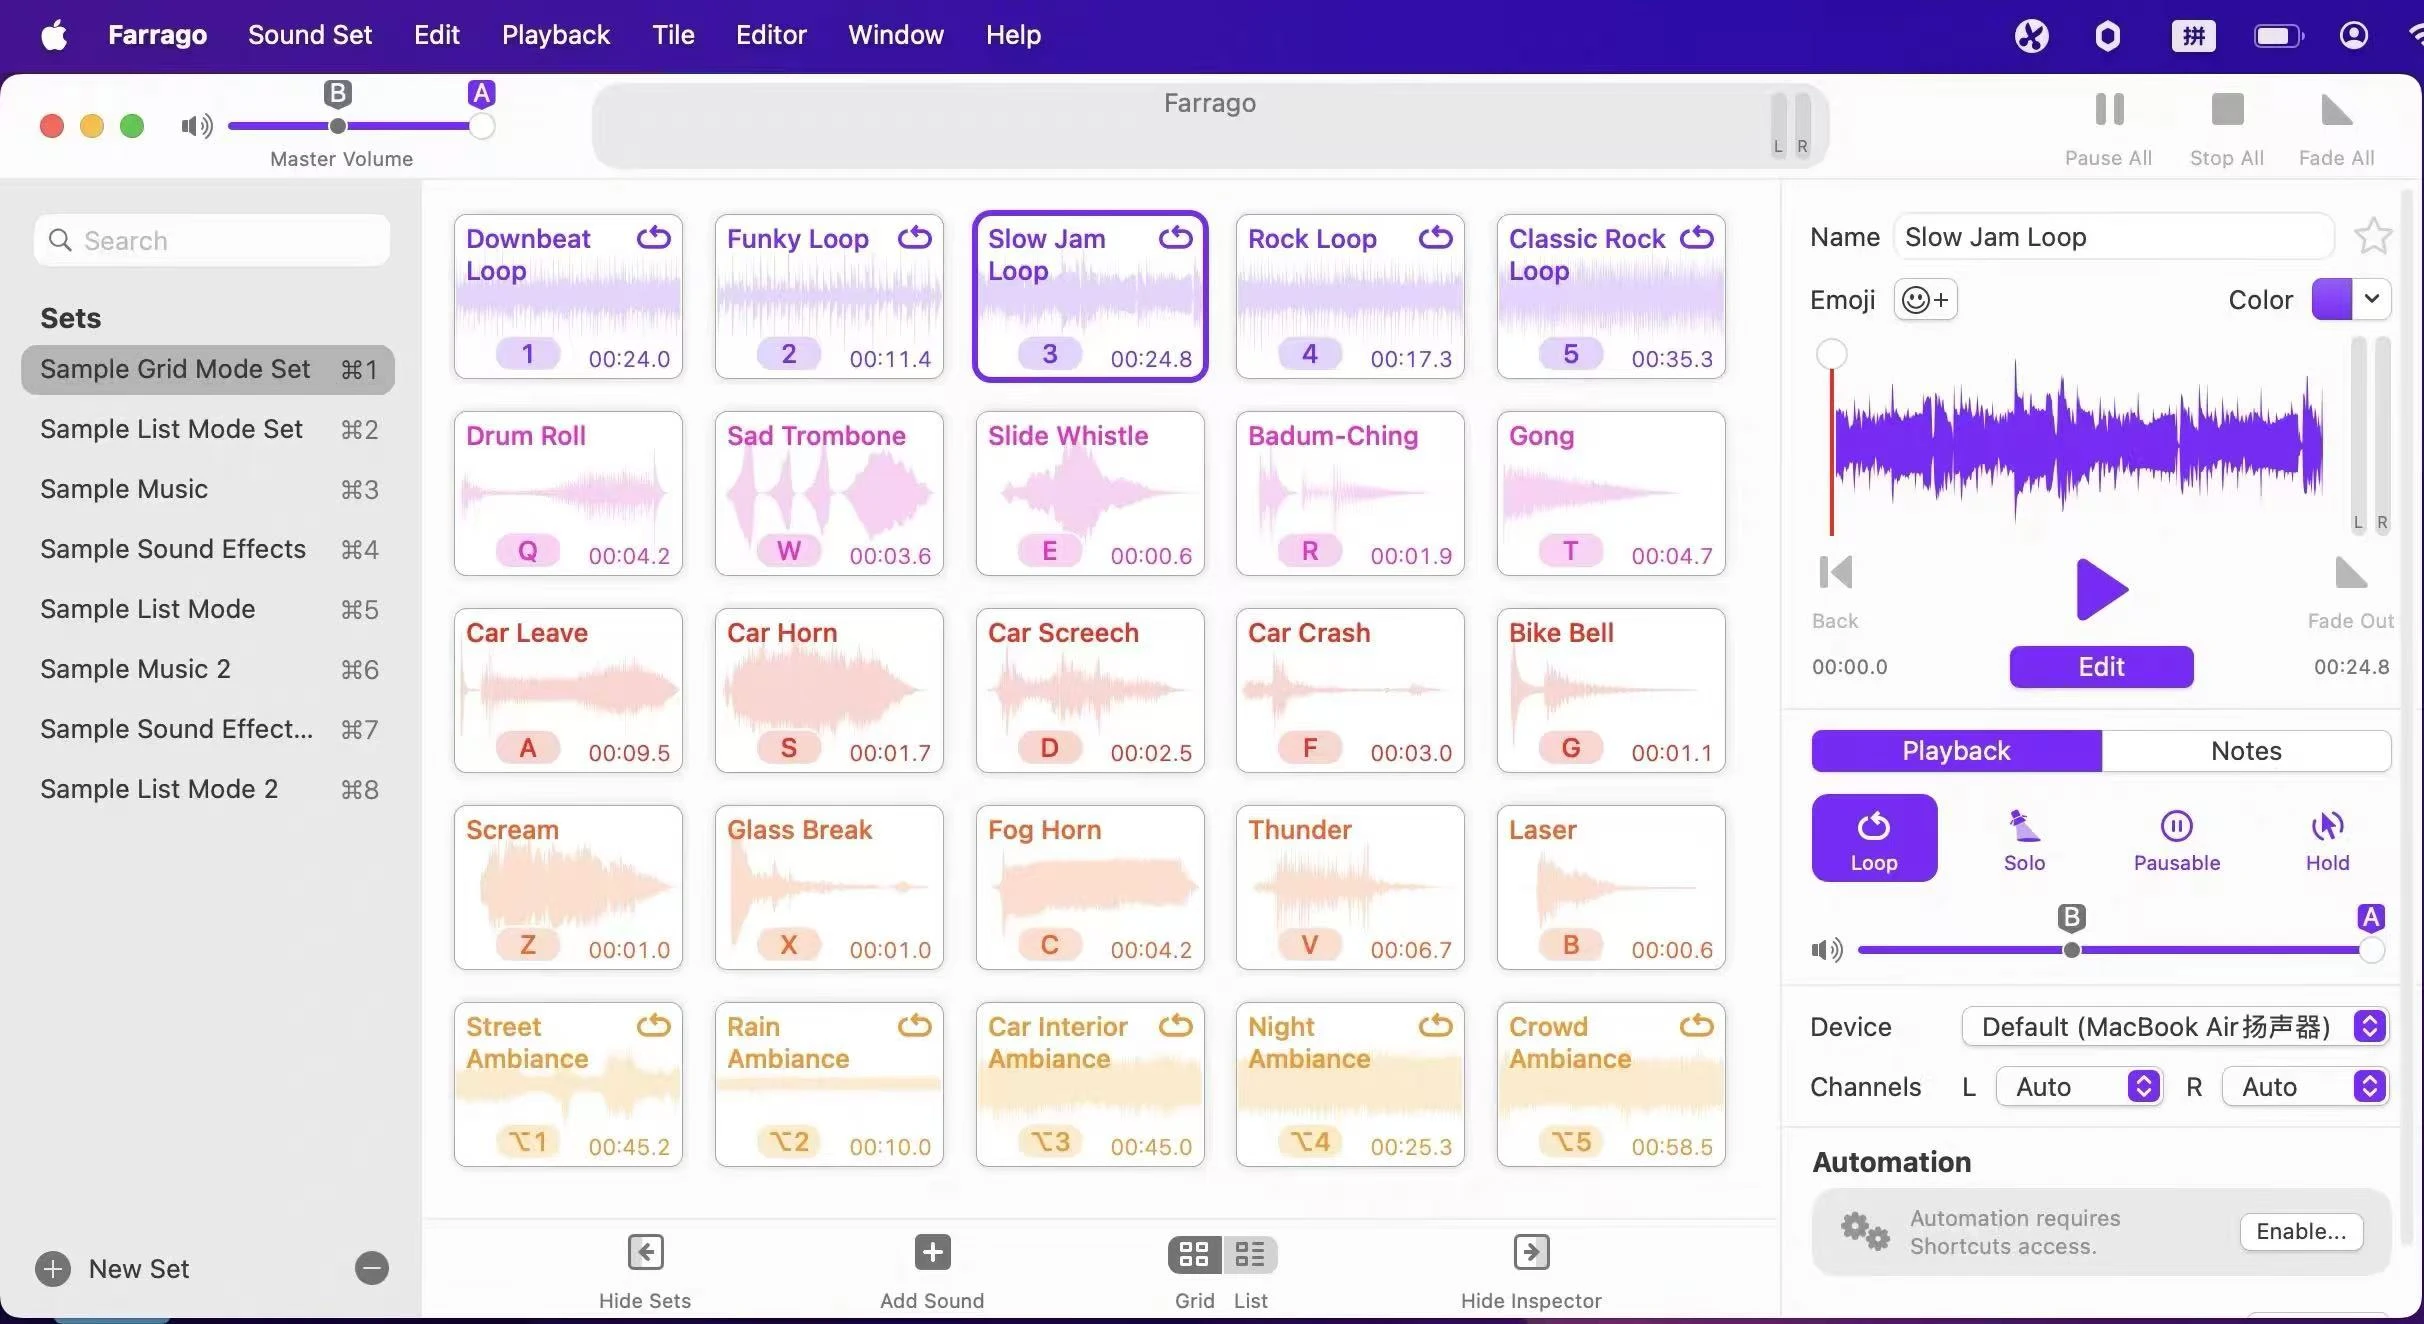This screenshot has height=1324, width=2424.
Task: Toggle the Solo playback option
Action: pos(2024,838)
